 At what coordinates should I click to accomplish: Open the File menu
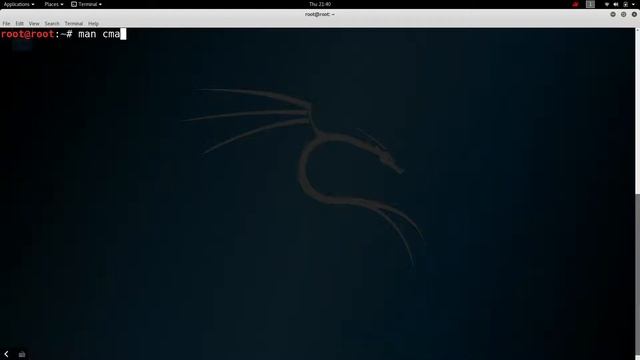pos(6,24)
